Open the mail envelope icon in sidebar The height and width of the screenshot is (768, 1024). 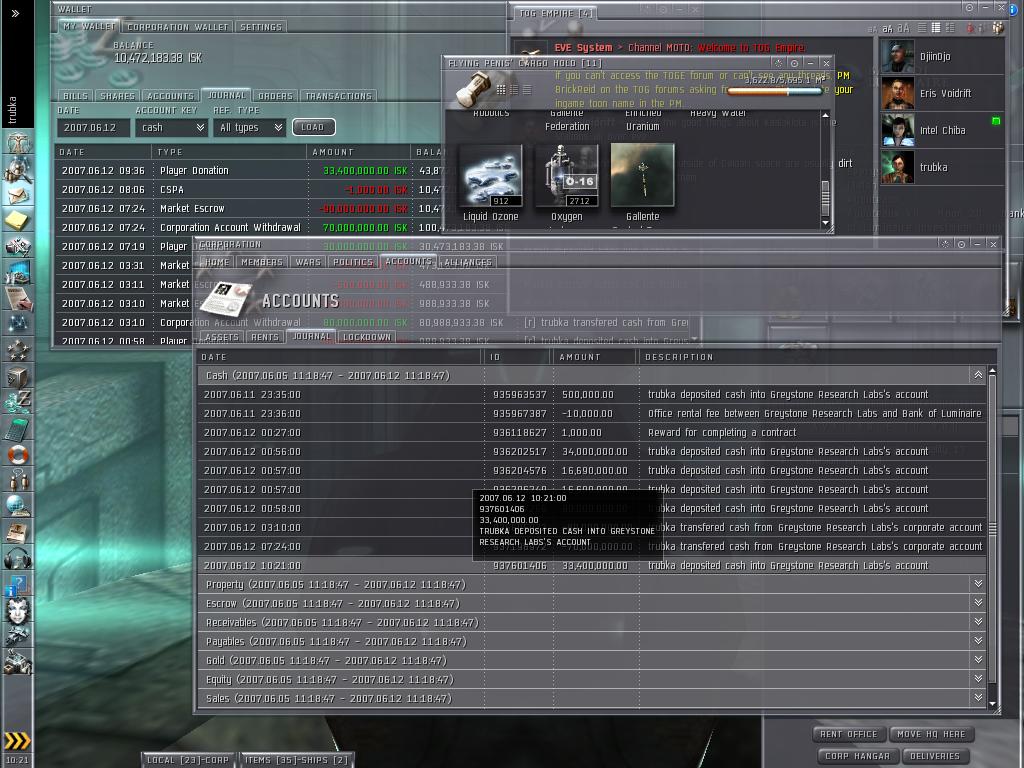[x=18, y=195]
